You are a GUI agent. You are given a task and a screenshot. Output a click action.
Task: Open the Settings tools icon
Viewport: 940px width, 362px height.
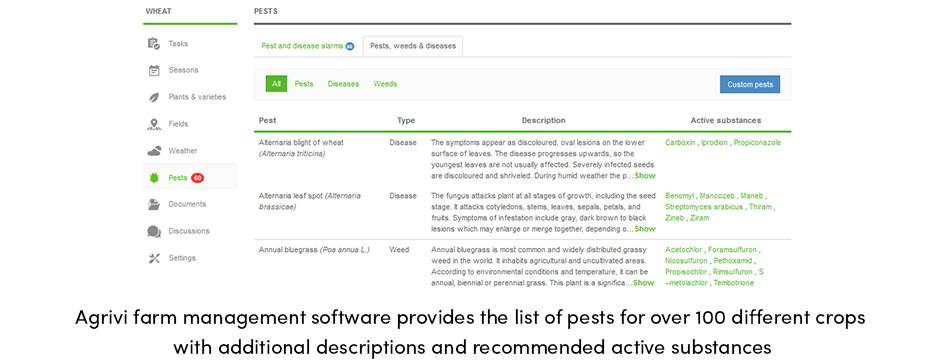point(154,258)
